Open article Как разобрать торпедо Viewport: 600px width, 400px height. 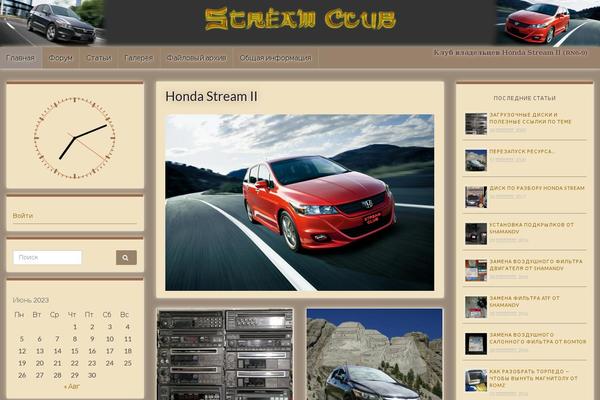(533, 378)
